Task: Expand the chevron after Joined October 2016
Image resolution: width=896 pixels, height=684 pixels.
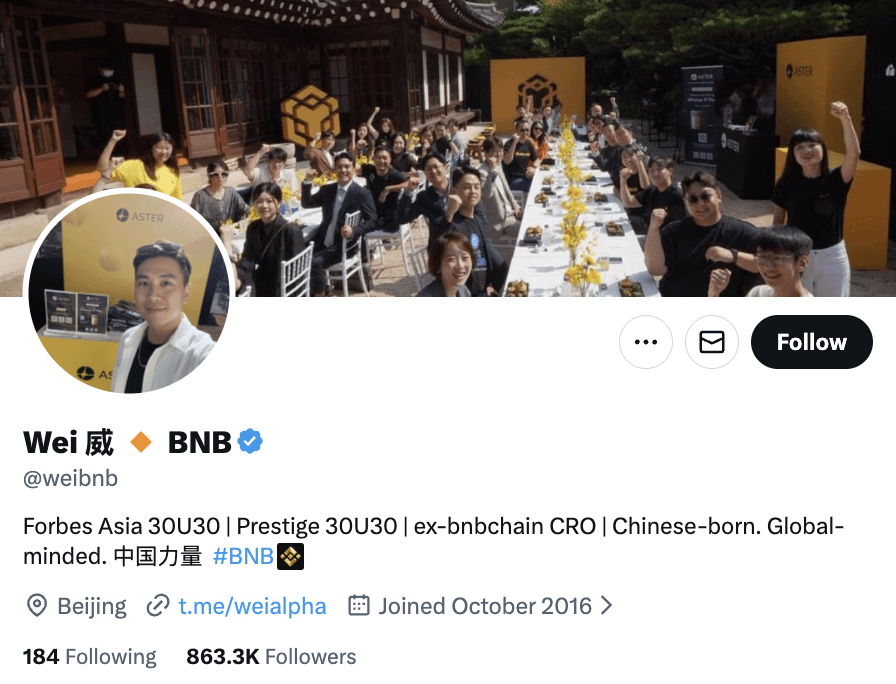Action: coord(606,606)
